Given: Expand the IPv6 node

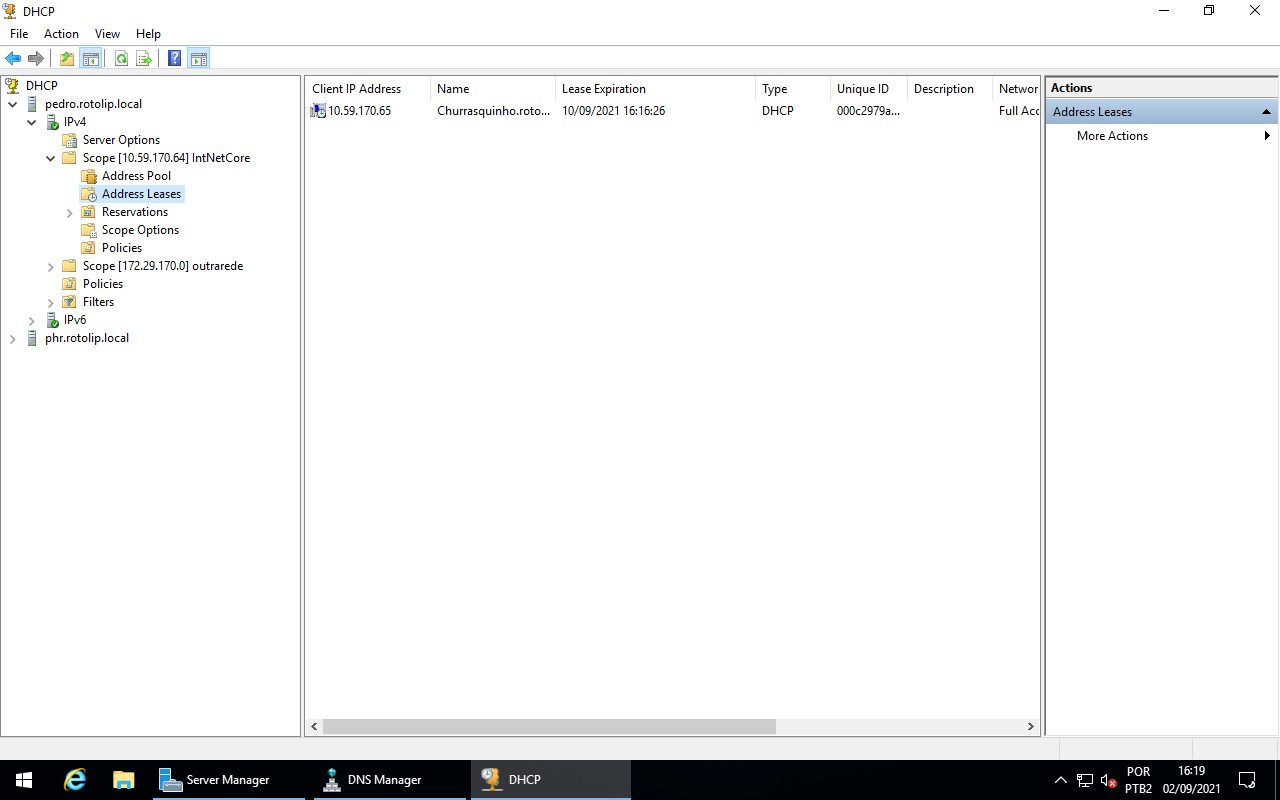Looking at the screenshot, I should pos(31,319).
